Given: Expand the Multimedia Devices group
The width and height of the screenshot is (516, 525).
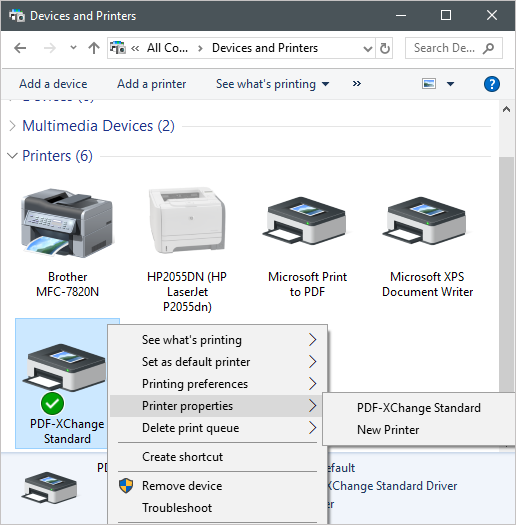Looking at the screenshot, I should 12,126.
